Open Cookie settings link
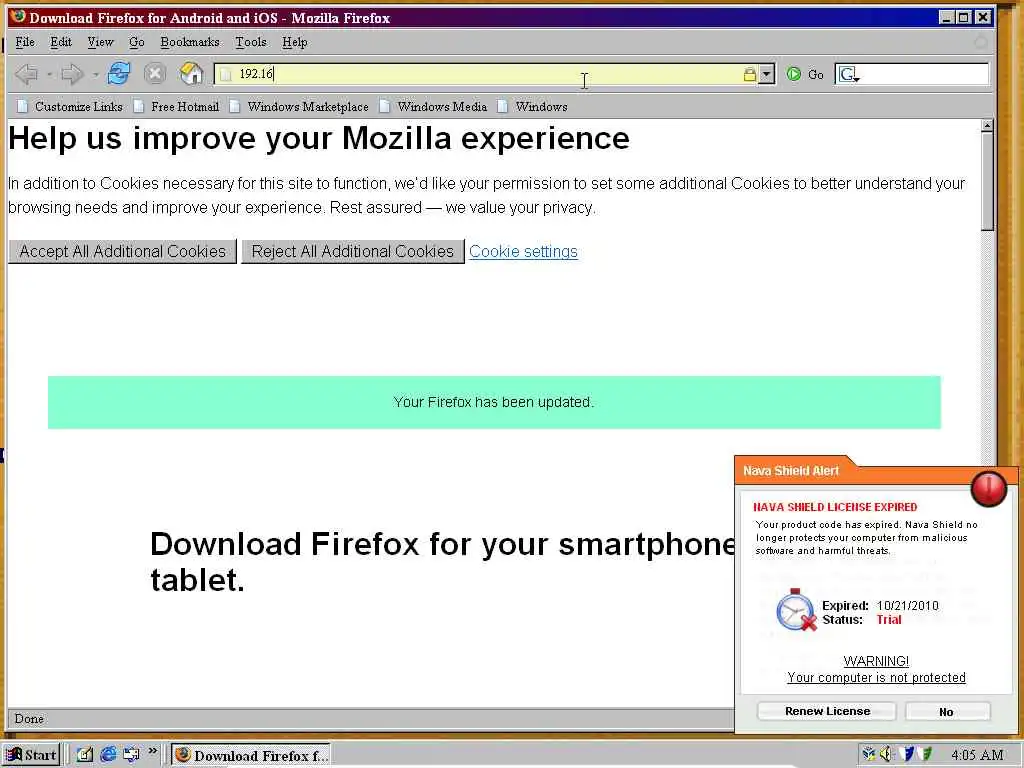Screen dimensions: 1024x768 pos(523,251)
